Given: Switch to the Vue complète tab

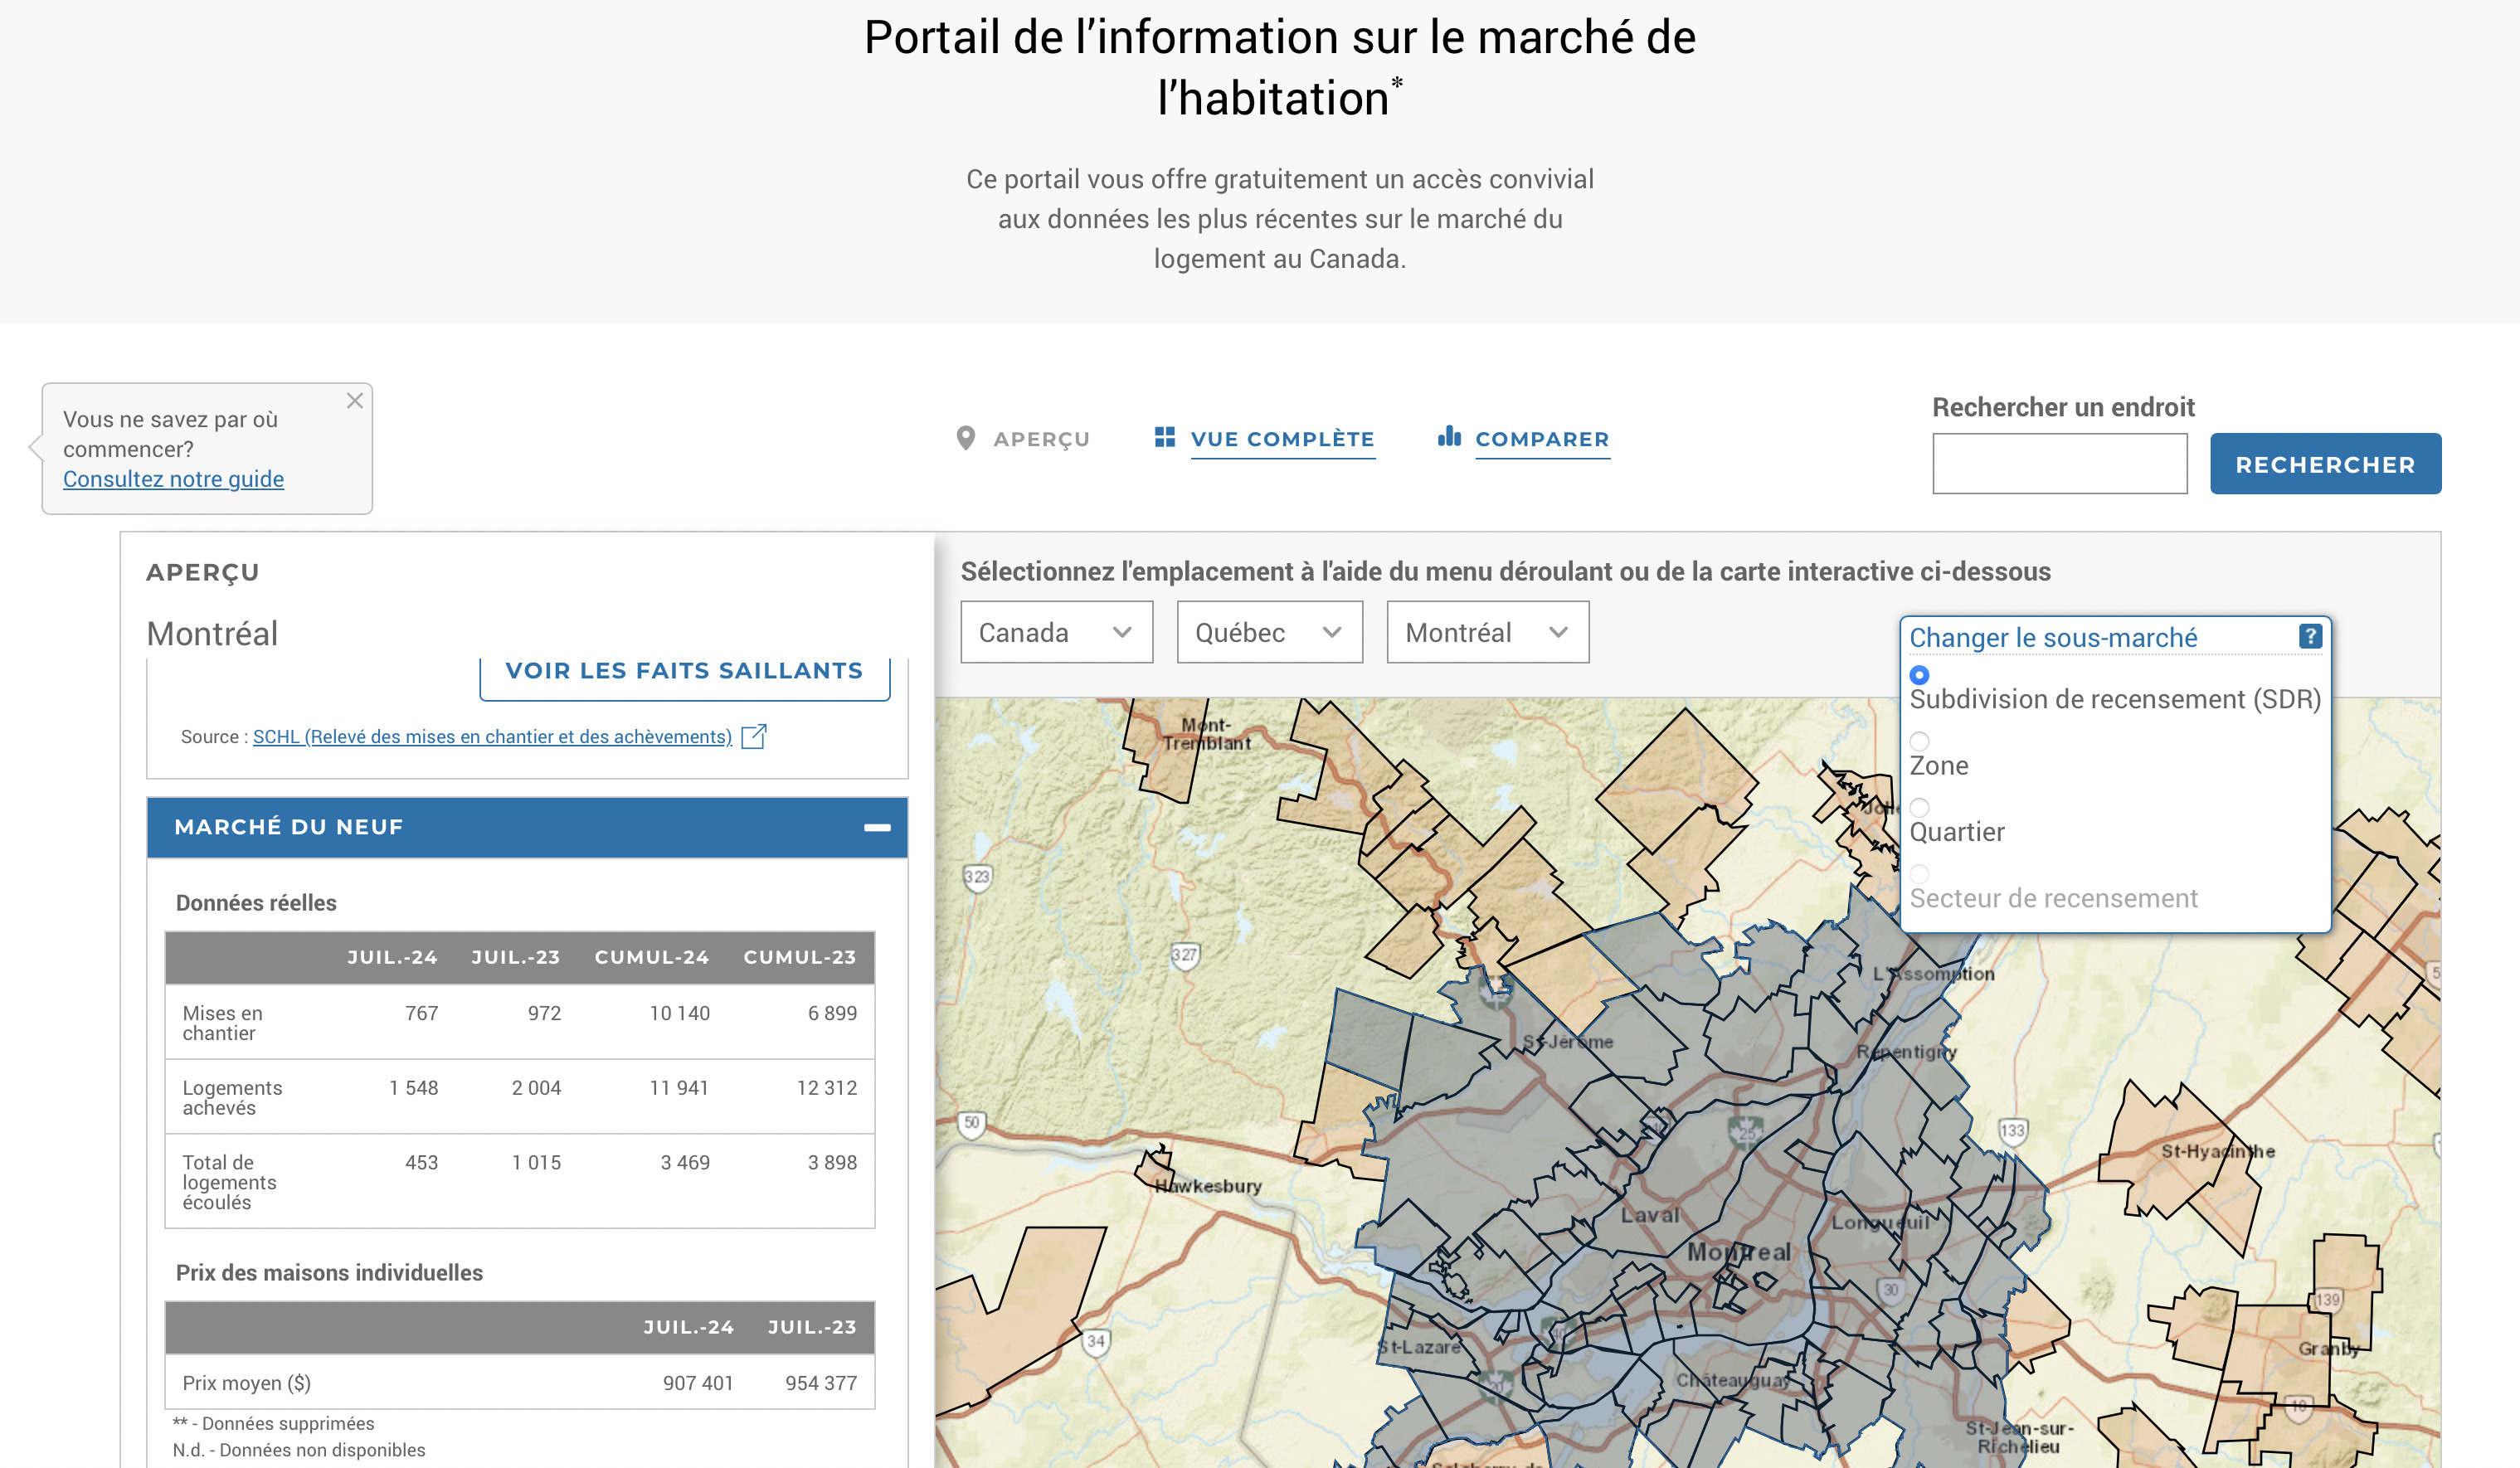Looking at the screenshot, I should (x=1282, y=439).
